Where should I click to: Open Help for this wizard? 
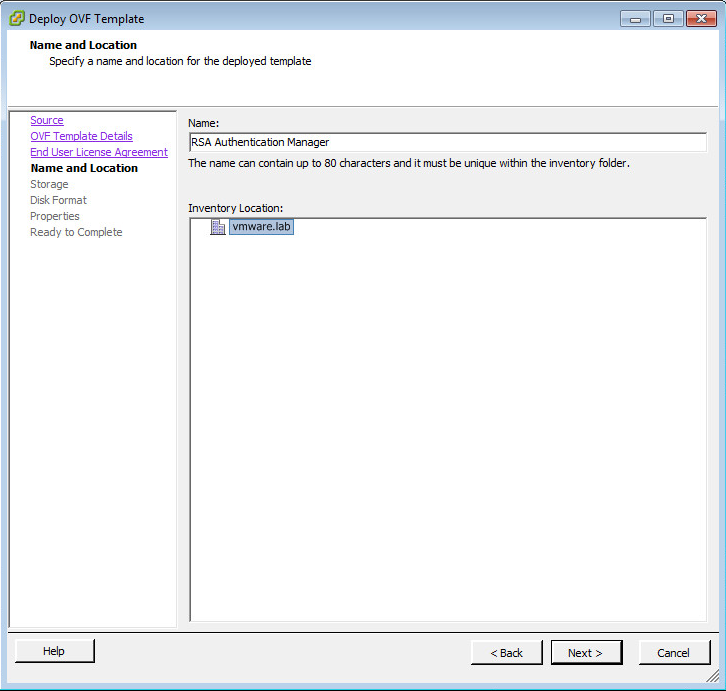click(x=55, y=651)
